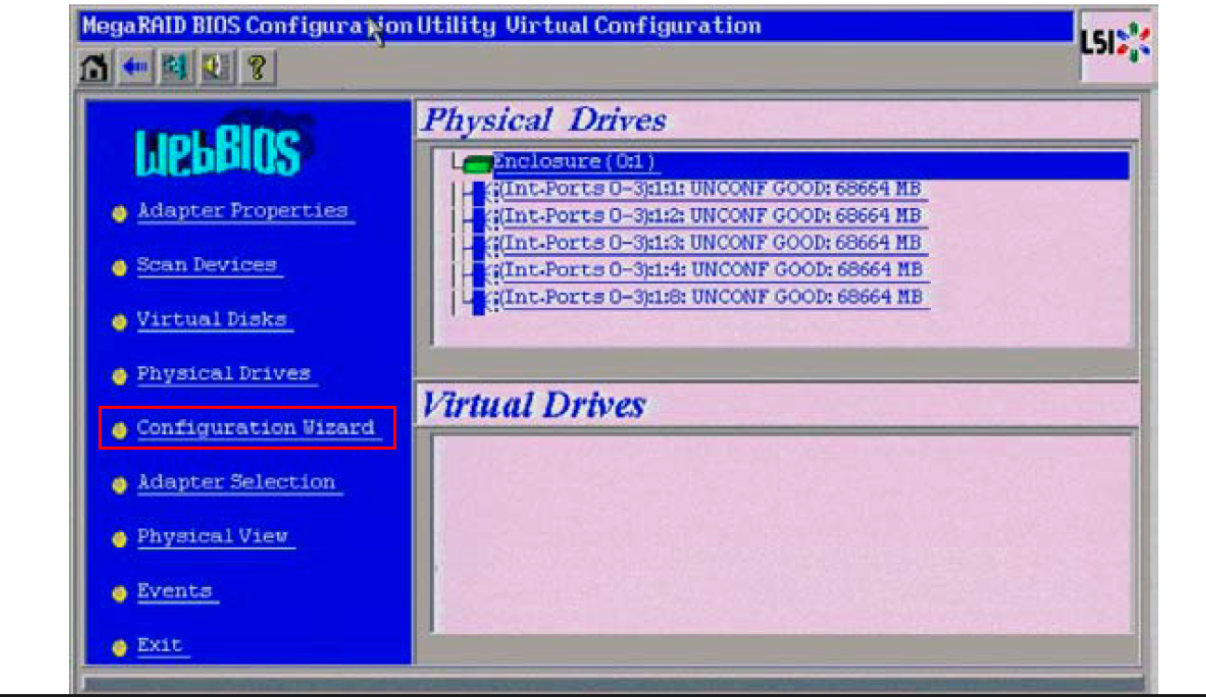Click Exit in the WebBIOS menu

pos(160,645)
